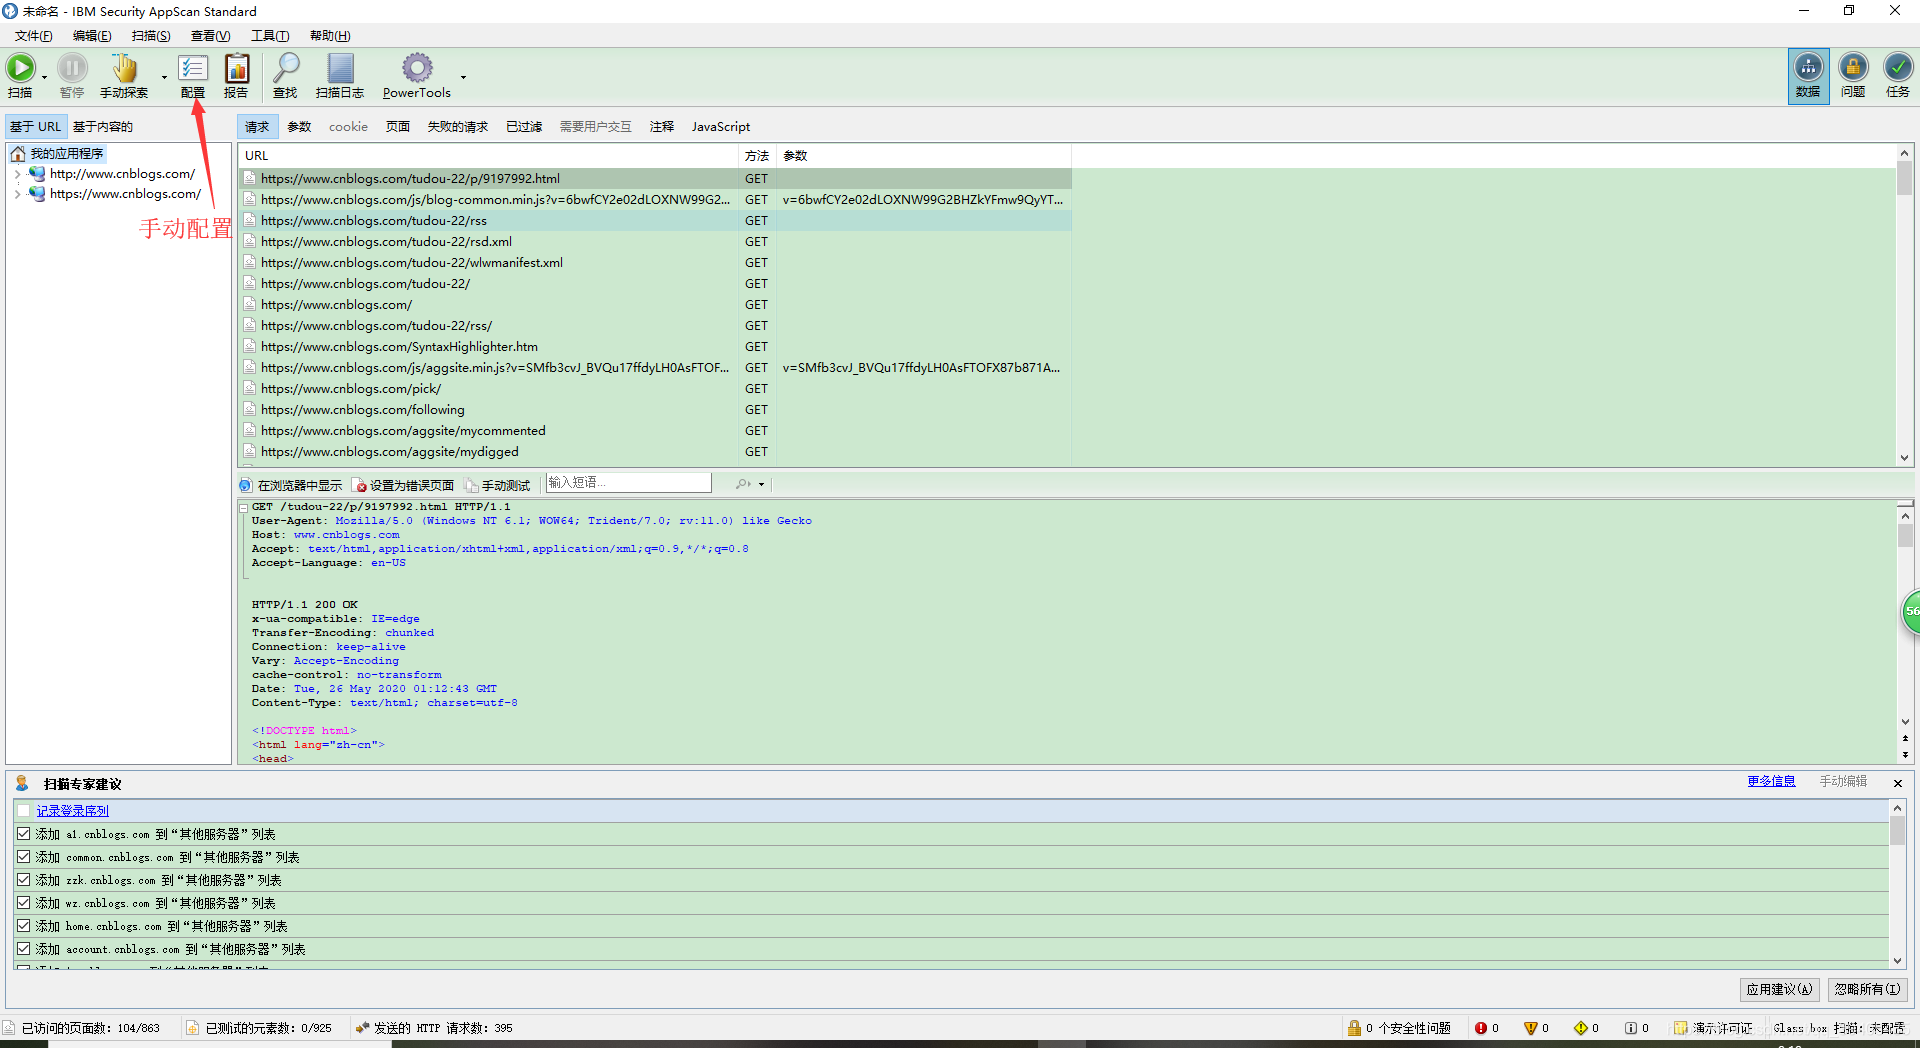Click Set as Error Page (设置为错误页面) icon
The width and height of the screenshot is (1920, 1048).
click(360, 485)
